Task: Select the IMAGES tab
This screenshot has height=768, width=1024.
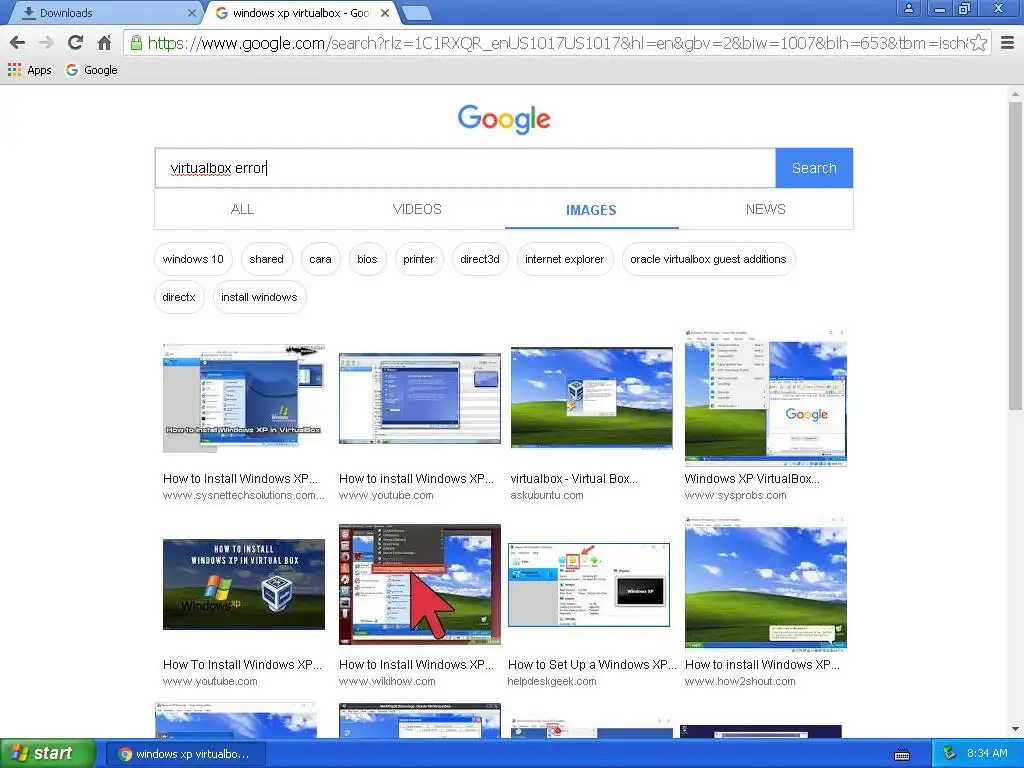Action: [591, 210]
